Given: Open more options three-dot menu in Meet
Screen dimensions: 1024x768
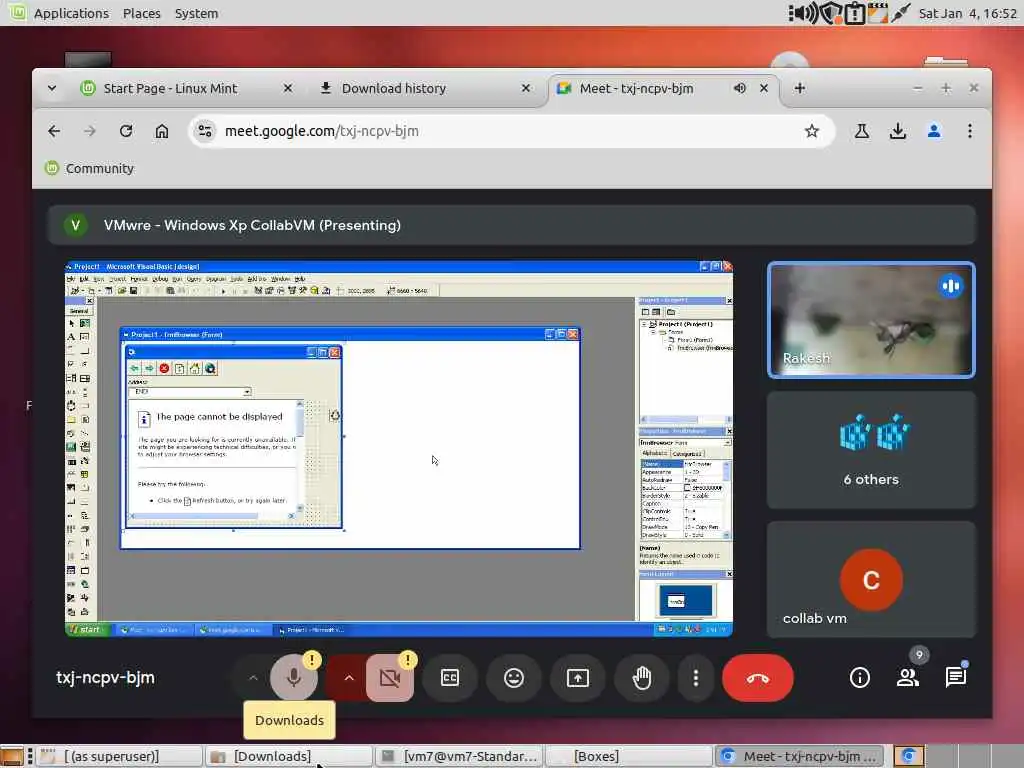Looking at the screenshot, I should click(696, 678).
